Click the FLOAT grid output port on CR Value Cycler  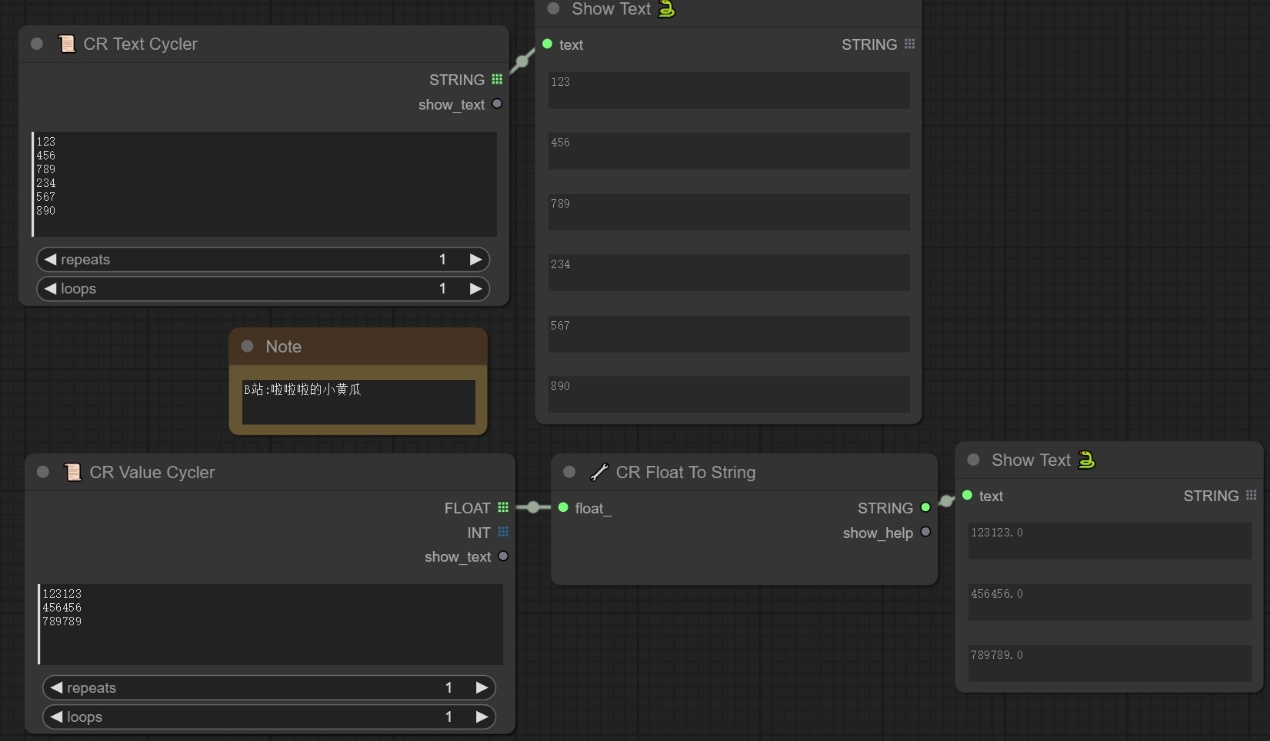tap(503, 508)
